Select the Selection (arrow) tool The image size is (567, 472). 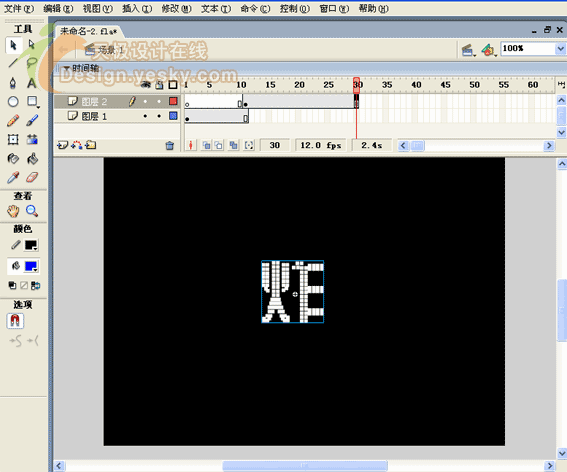click(x=13, y=45)
